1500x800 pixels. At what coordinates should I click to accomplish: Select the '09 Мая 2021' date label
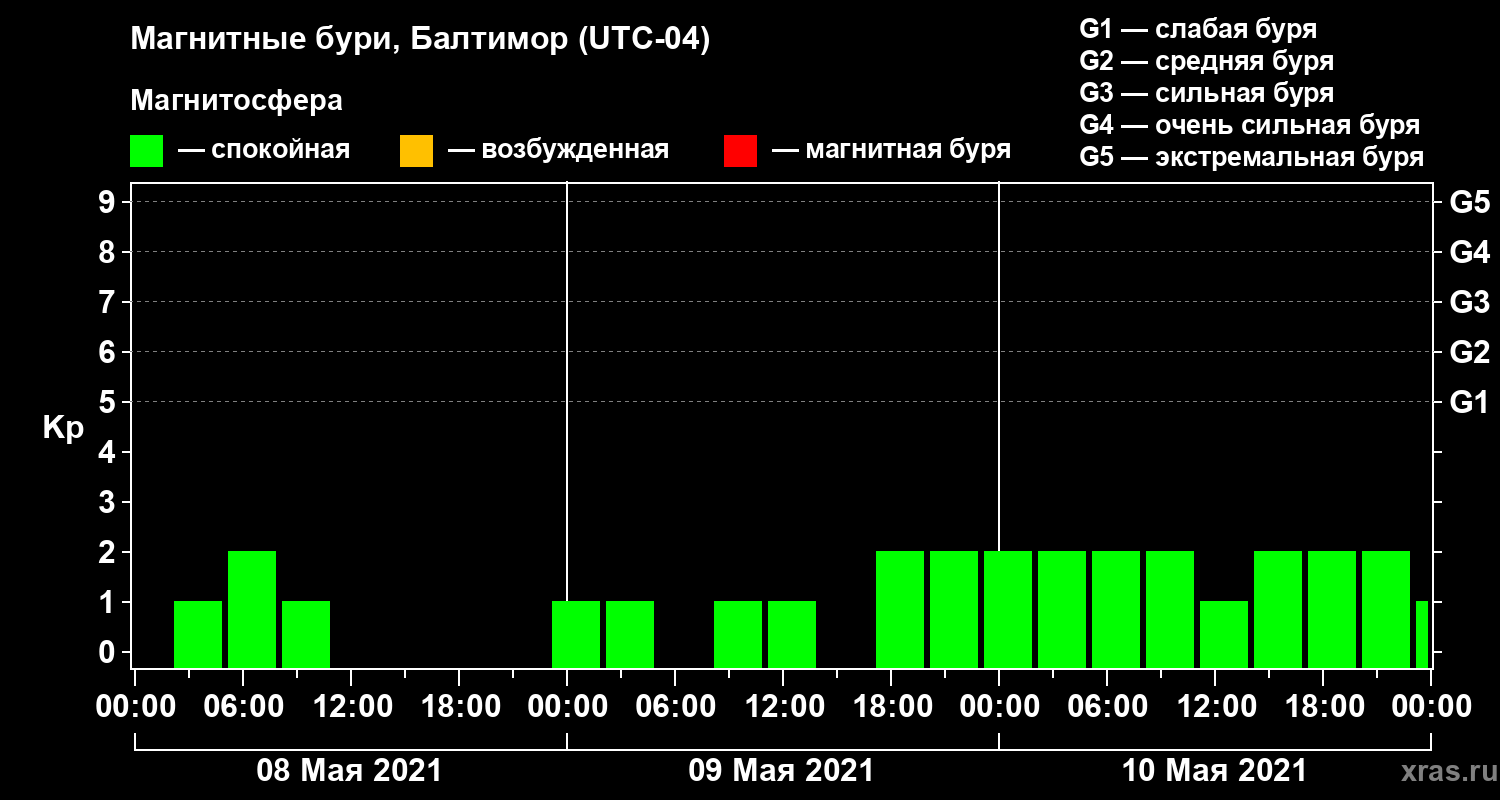pyautogui.click(x=781, y=771)
